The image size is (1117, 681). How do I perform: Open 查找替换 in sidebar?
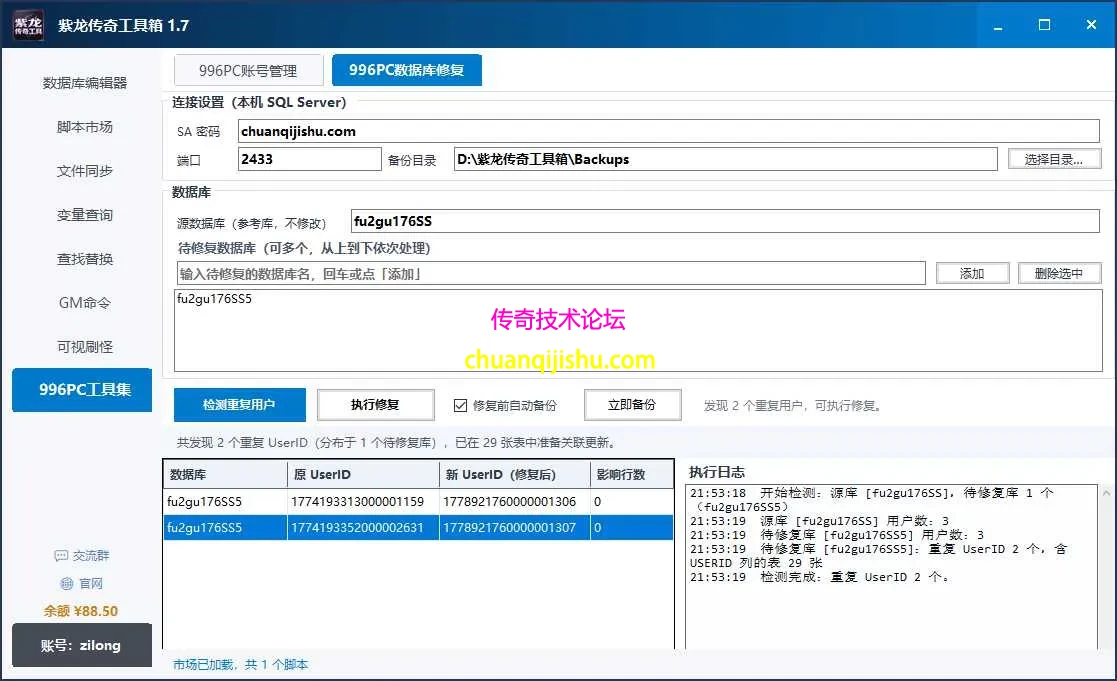pos(85,259)
